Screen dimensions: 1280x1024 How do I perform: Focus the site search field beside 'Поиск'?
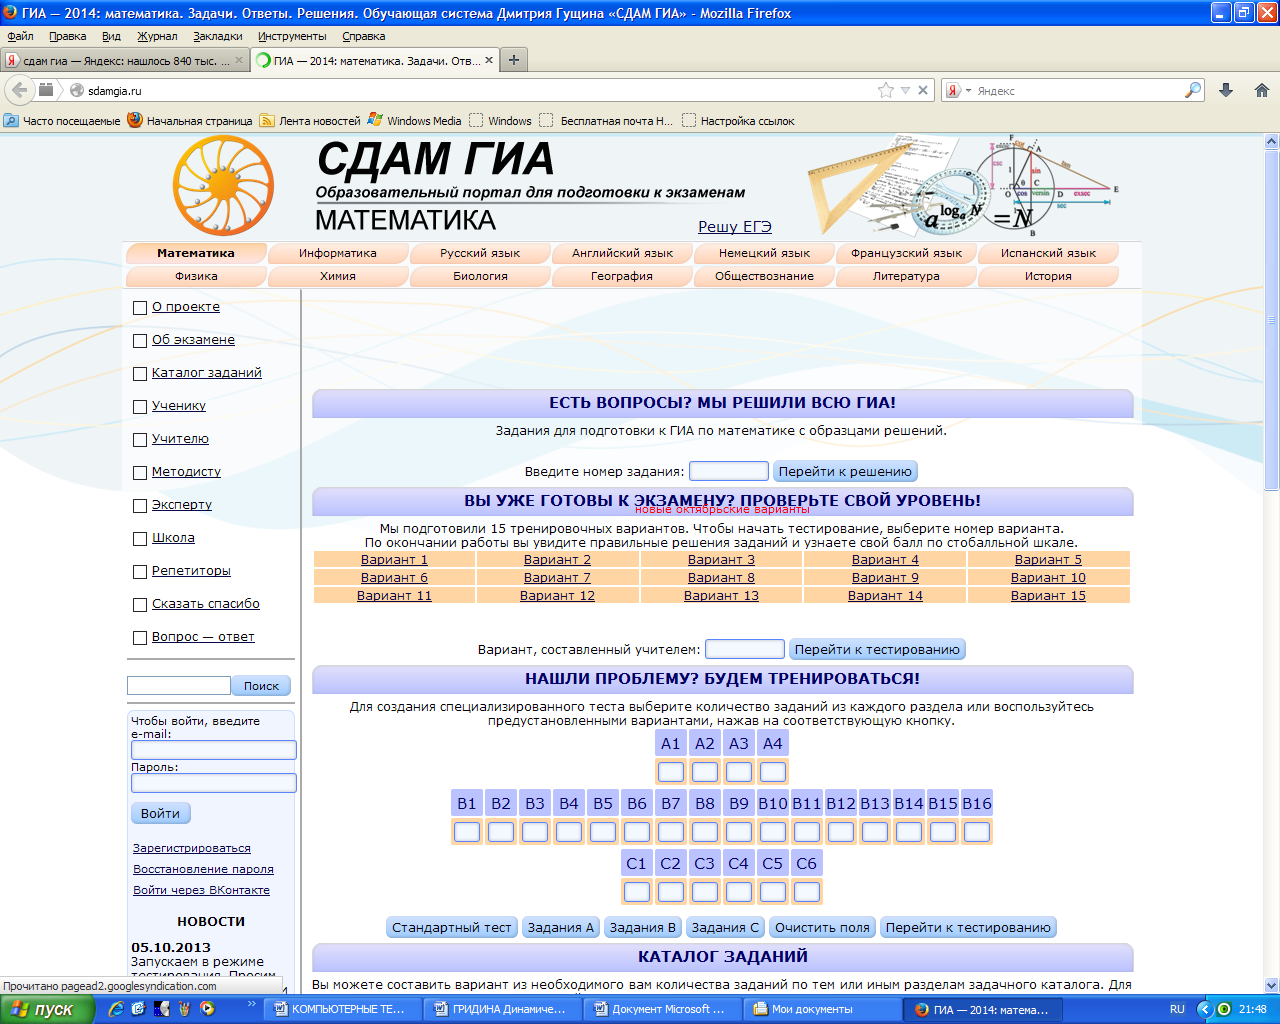click(179, 685)
